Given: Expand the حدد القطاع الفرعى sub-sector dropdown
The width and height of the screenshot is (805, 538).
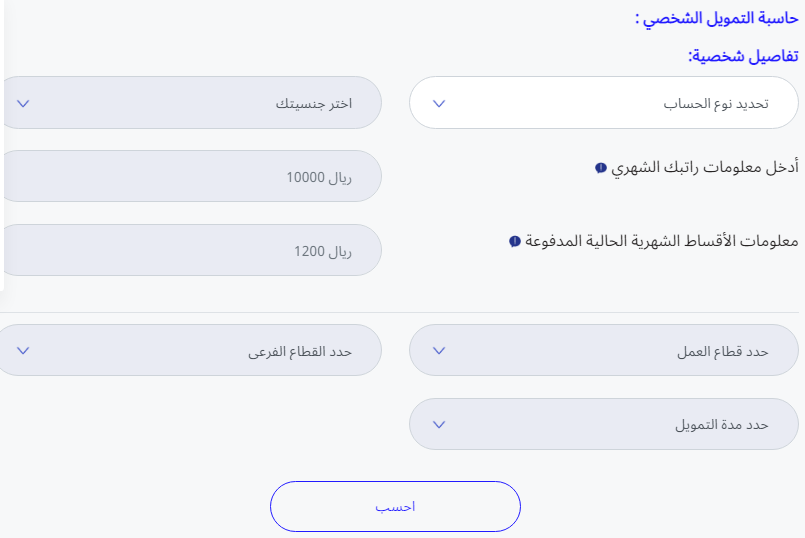Looking at the screenshot, I should pos(190,351).
